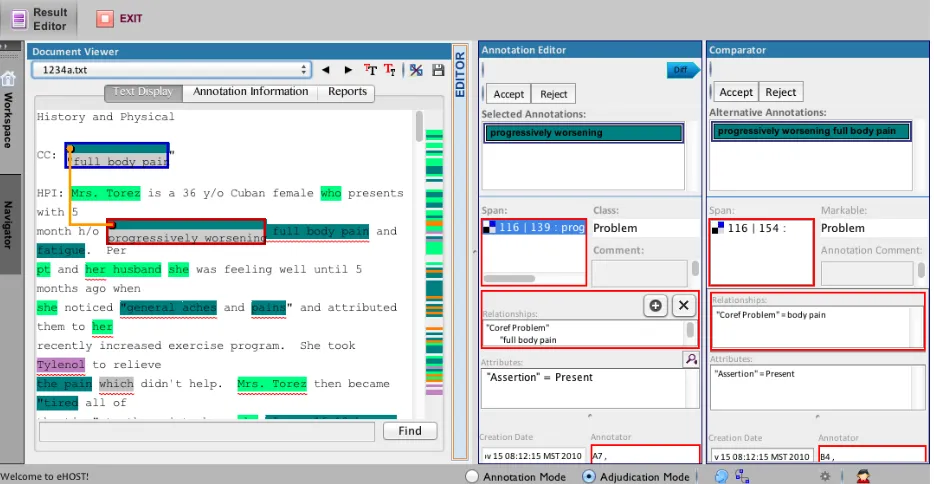This screenshot has height=484, width=934.
Task: Toggle the crossed-out annotation display icon
Action: [416, 70]
